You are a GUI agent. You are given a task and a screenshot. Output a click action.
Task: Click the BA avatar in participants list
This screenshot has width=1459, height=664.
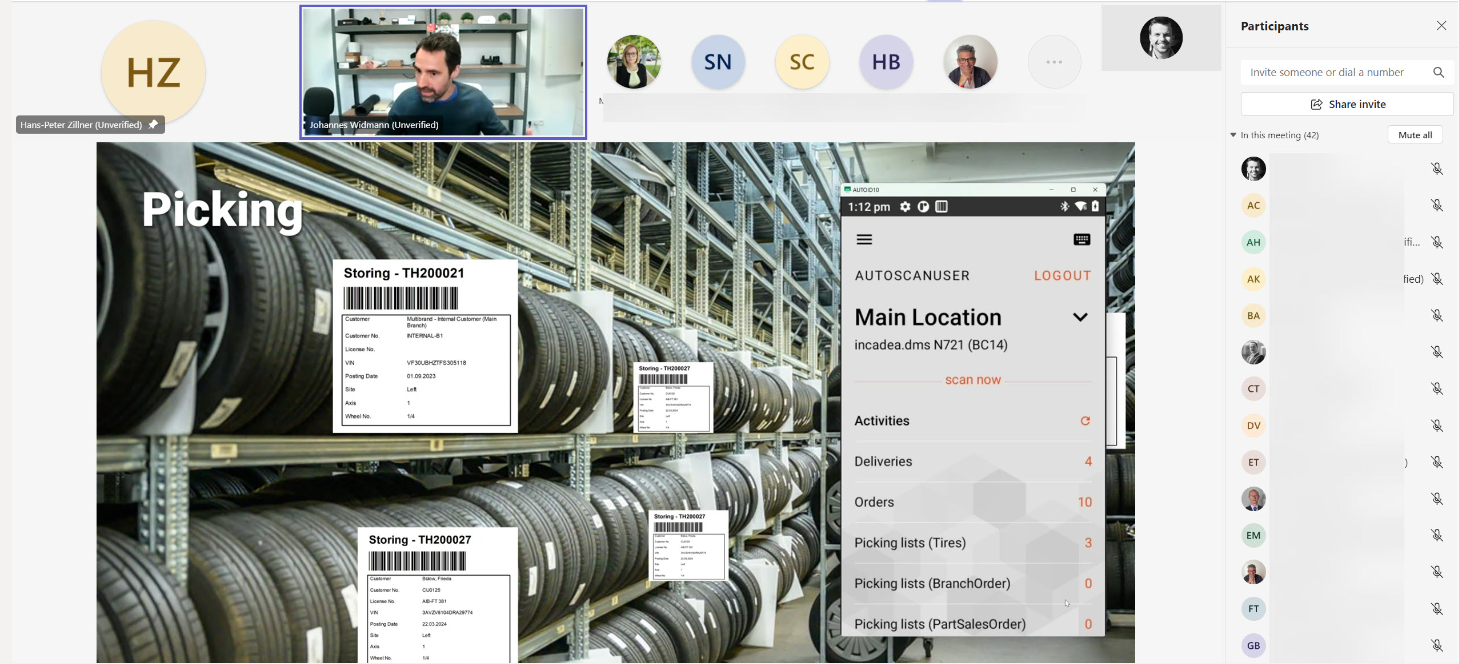pos(1254,315)
